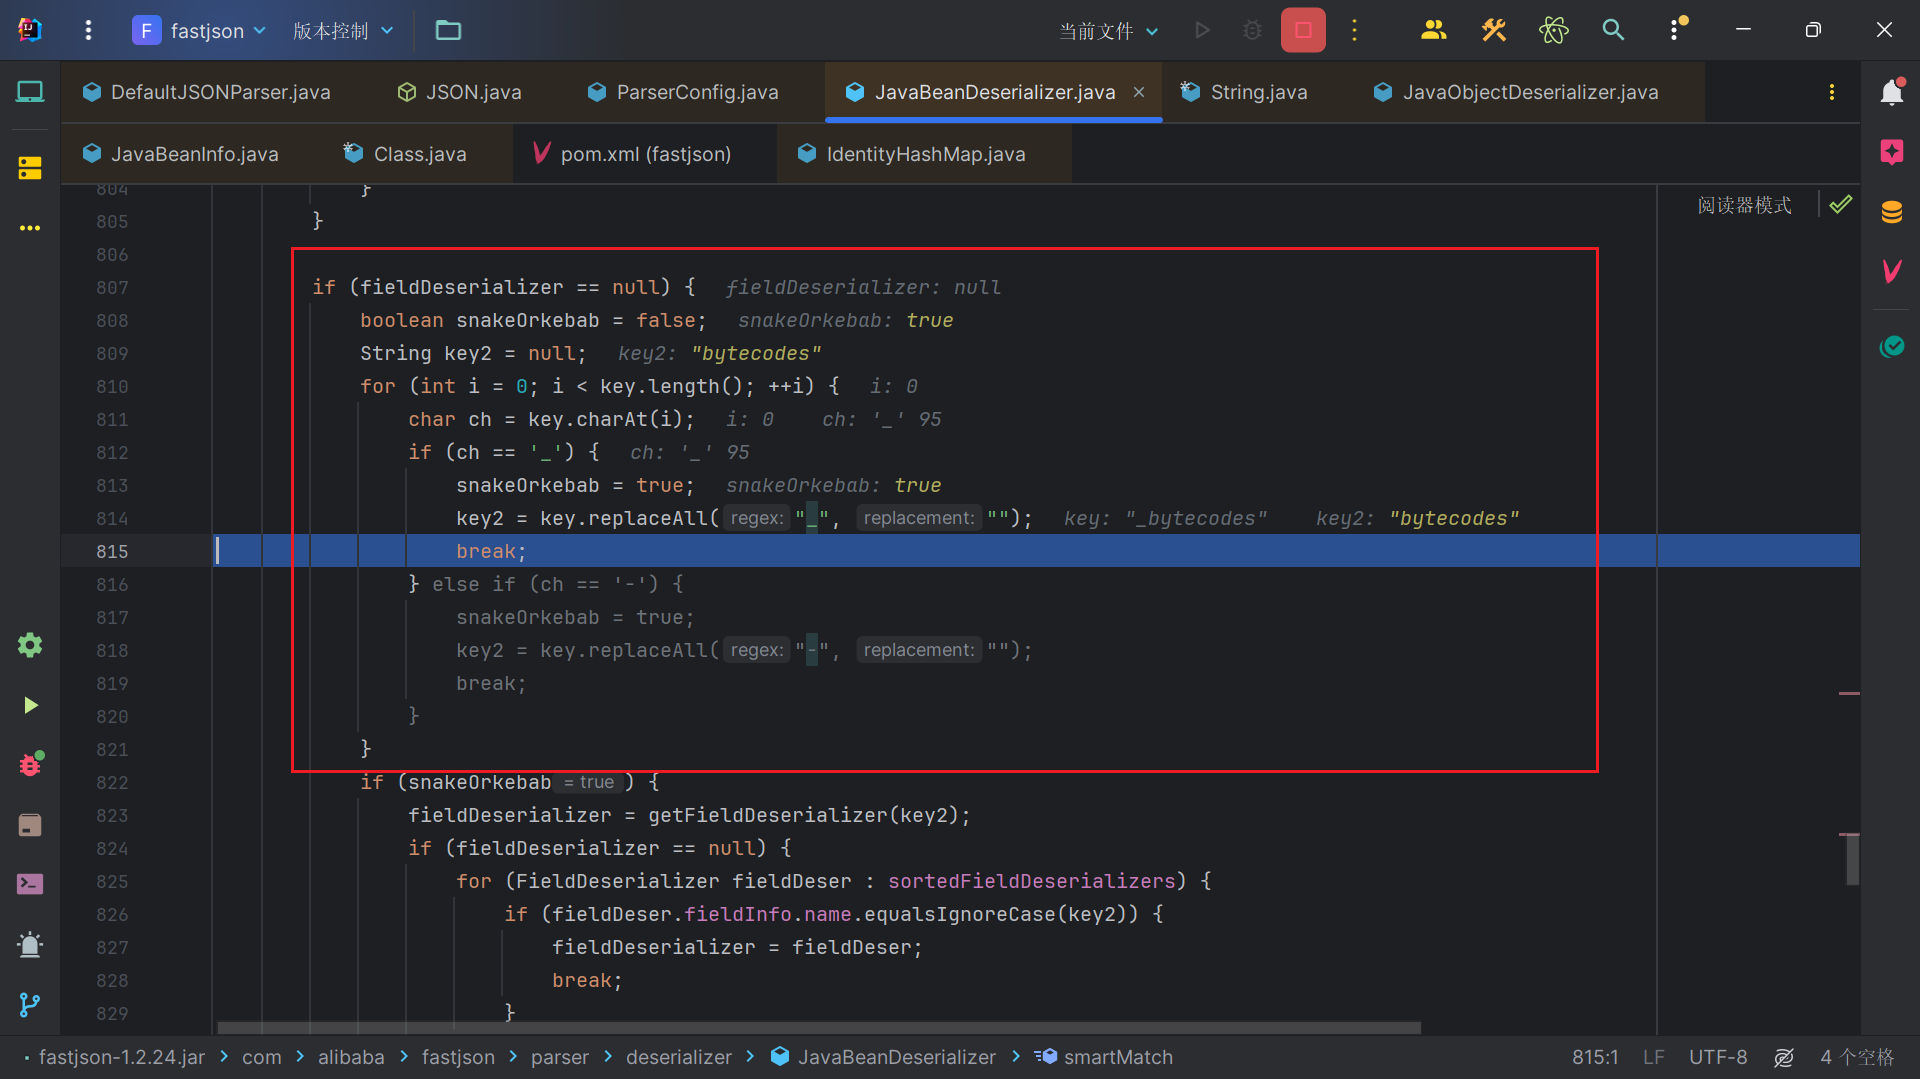Image resolution: width=1920 pixels, height=1079 pixels.
Task: Switch to the IdentityHashMap.java tab
Action: coord(912,154)
